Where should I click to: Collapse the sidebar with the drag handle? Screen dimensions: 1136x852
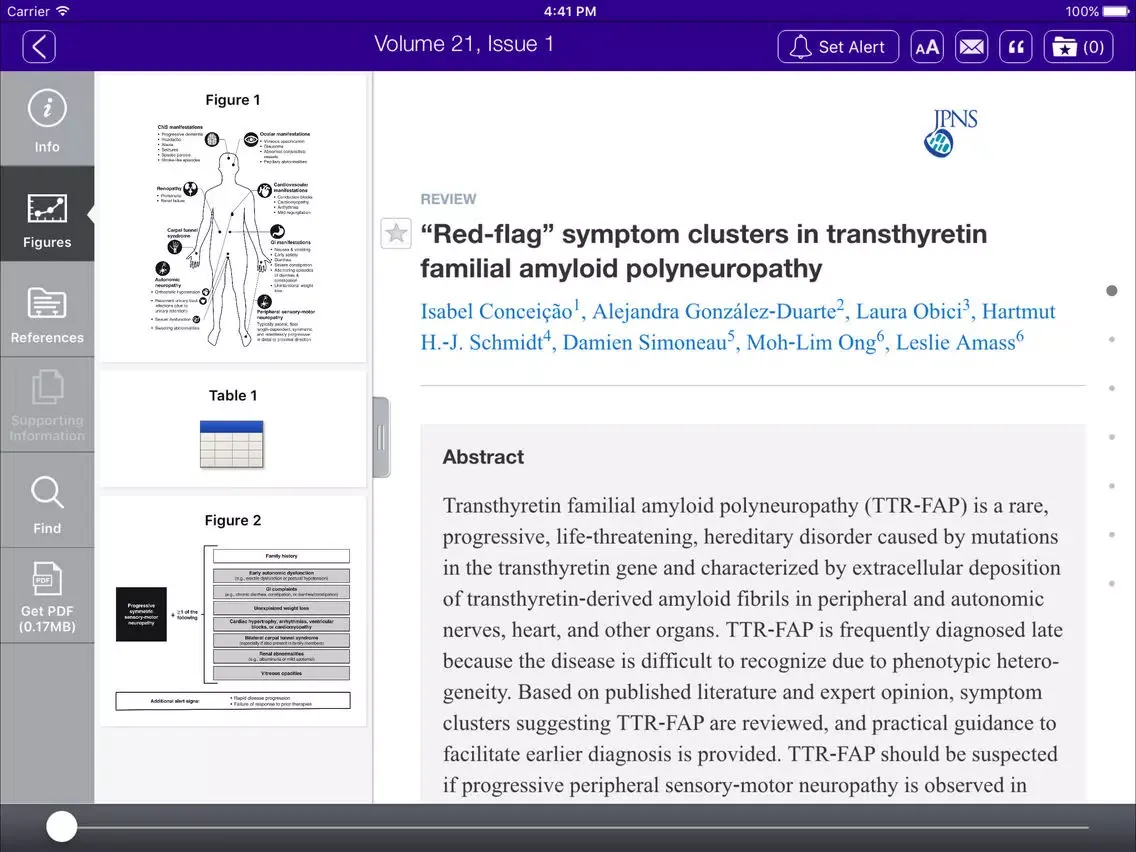point(380,437)
